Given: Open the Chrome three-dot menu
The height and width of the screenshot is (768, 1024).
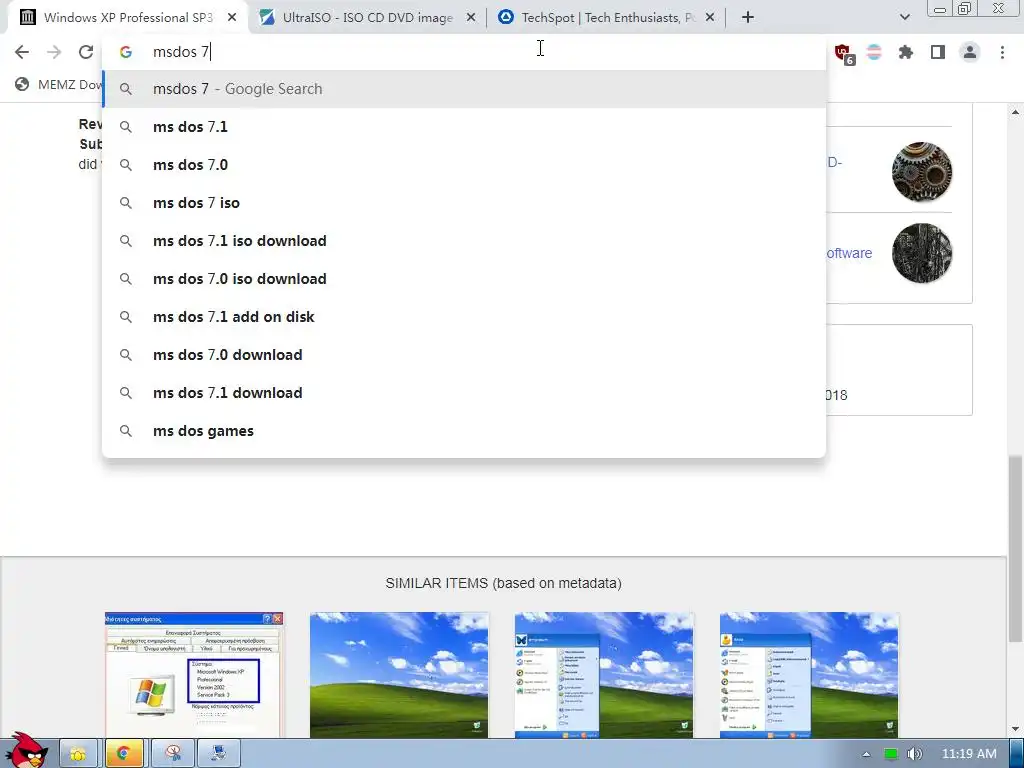Looking at the screenshot, I should [1002, 52].
